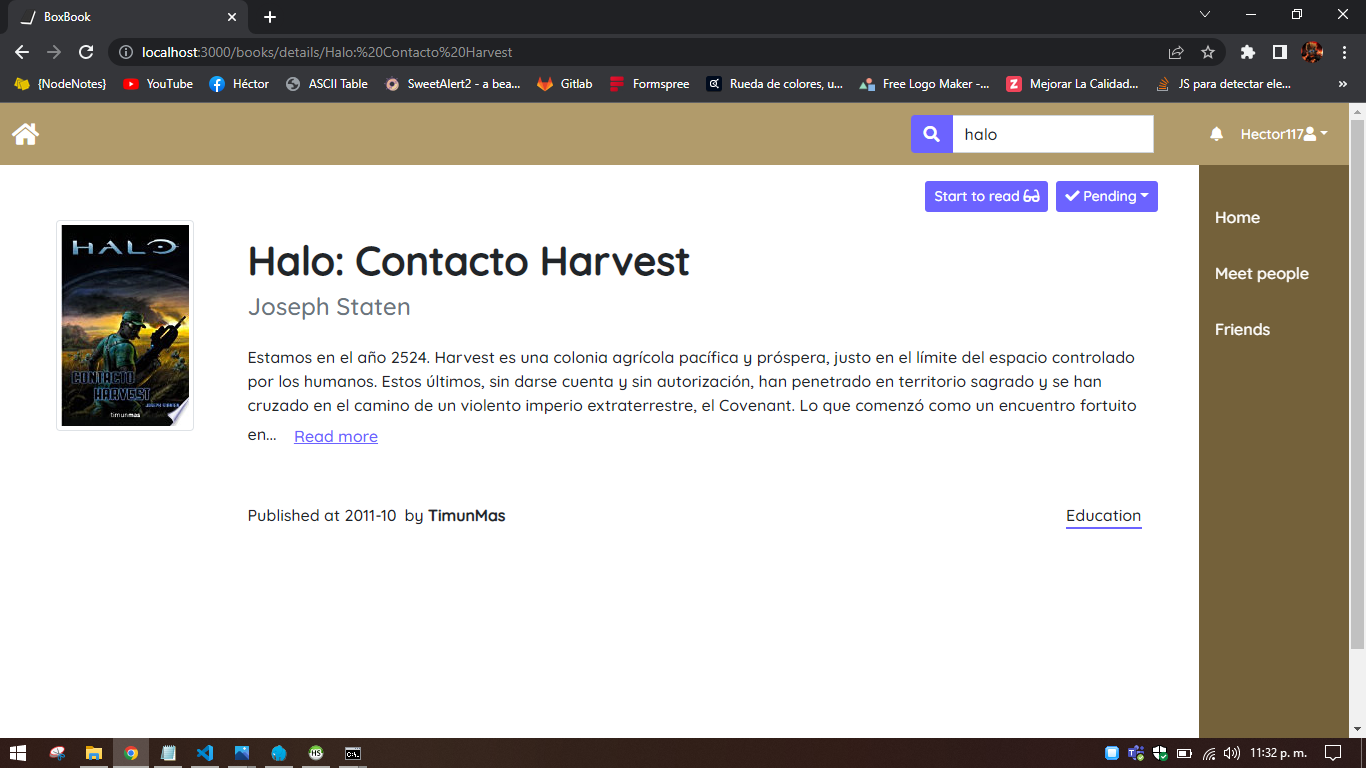This screenshot has height=768, width=1366.
Task: Open the Photos app taskbar icon
Action: coord(242,753)
